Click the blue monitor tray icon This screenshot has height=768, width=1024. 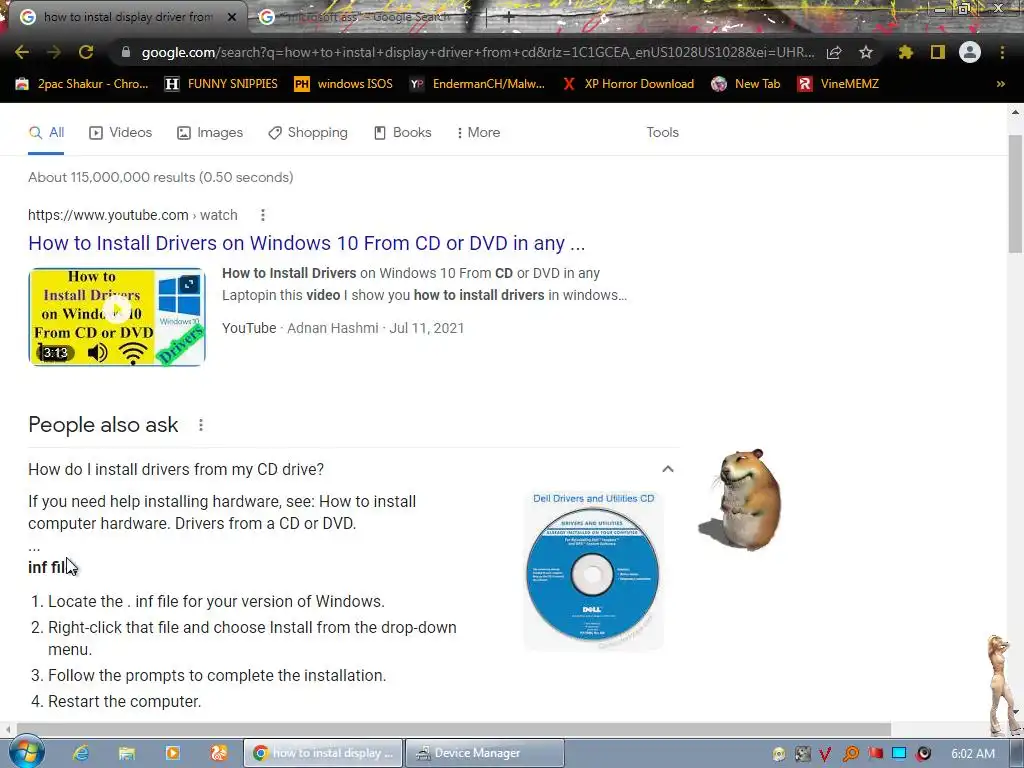[x=899, y=754]
